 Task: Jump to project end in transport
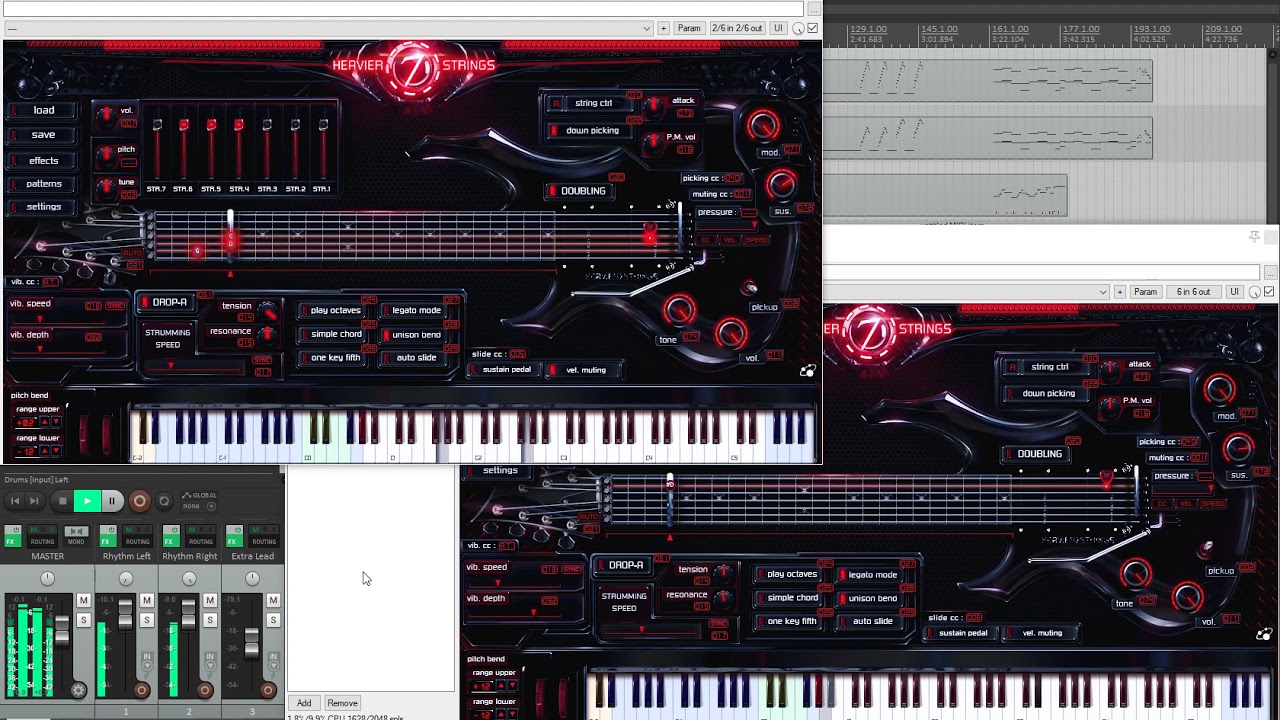[34, 501]
